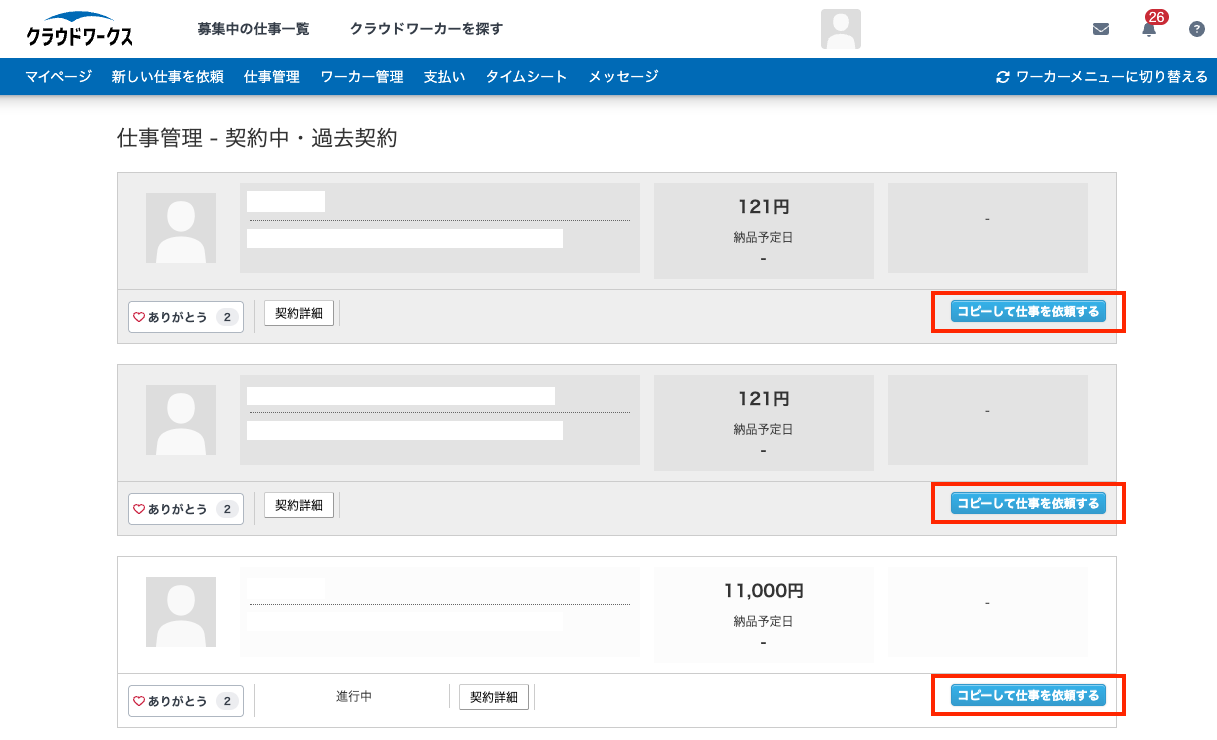Click クラウドワーカーを探す link
1217x740 pixels.
(426, 29)
